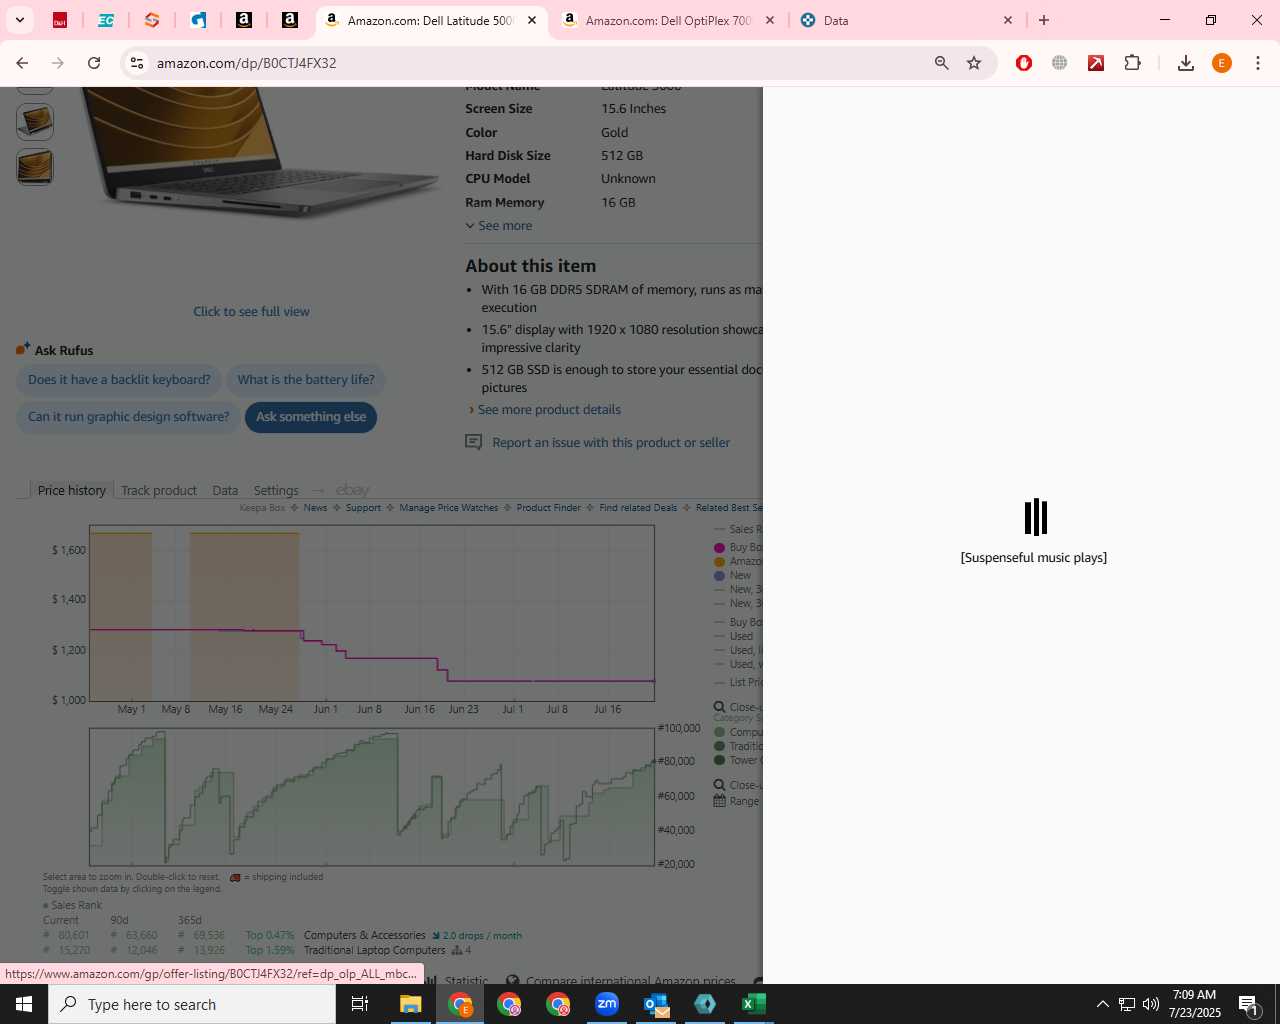
Task: Open Traditional Laptop Computers category link
Action: 374,951
